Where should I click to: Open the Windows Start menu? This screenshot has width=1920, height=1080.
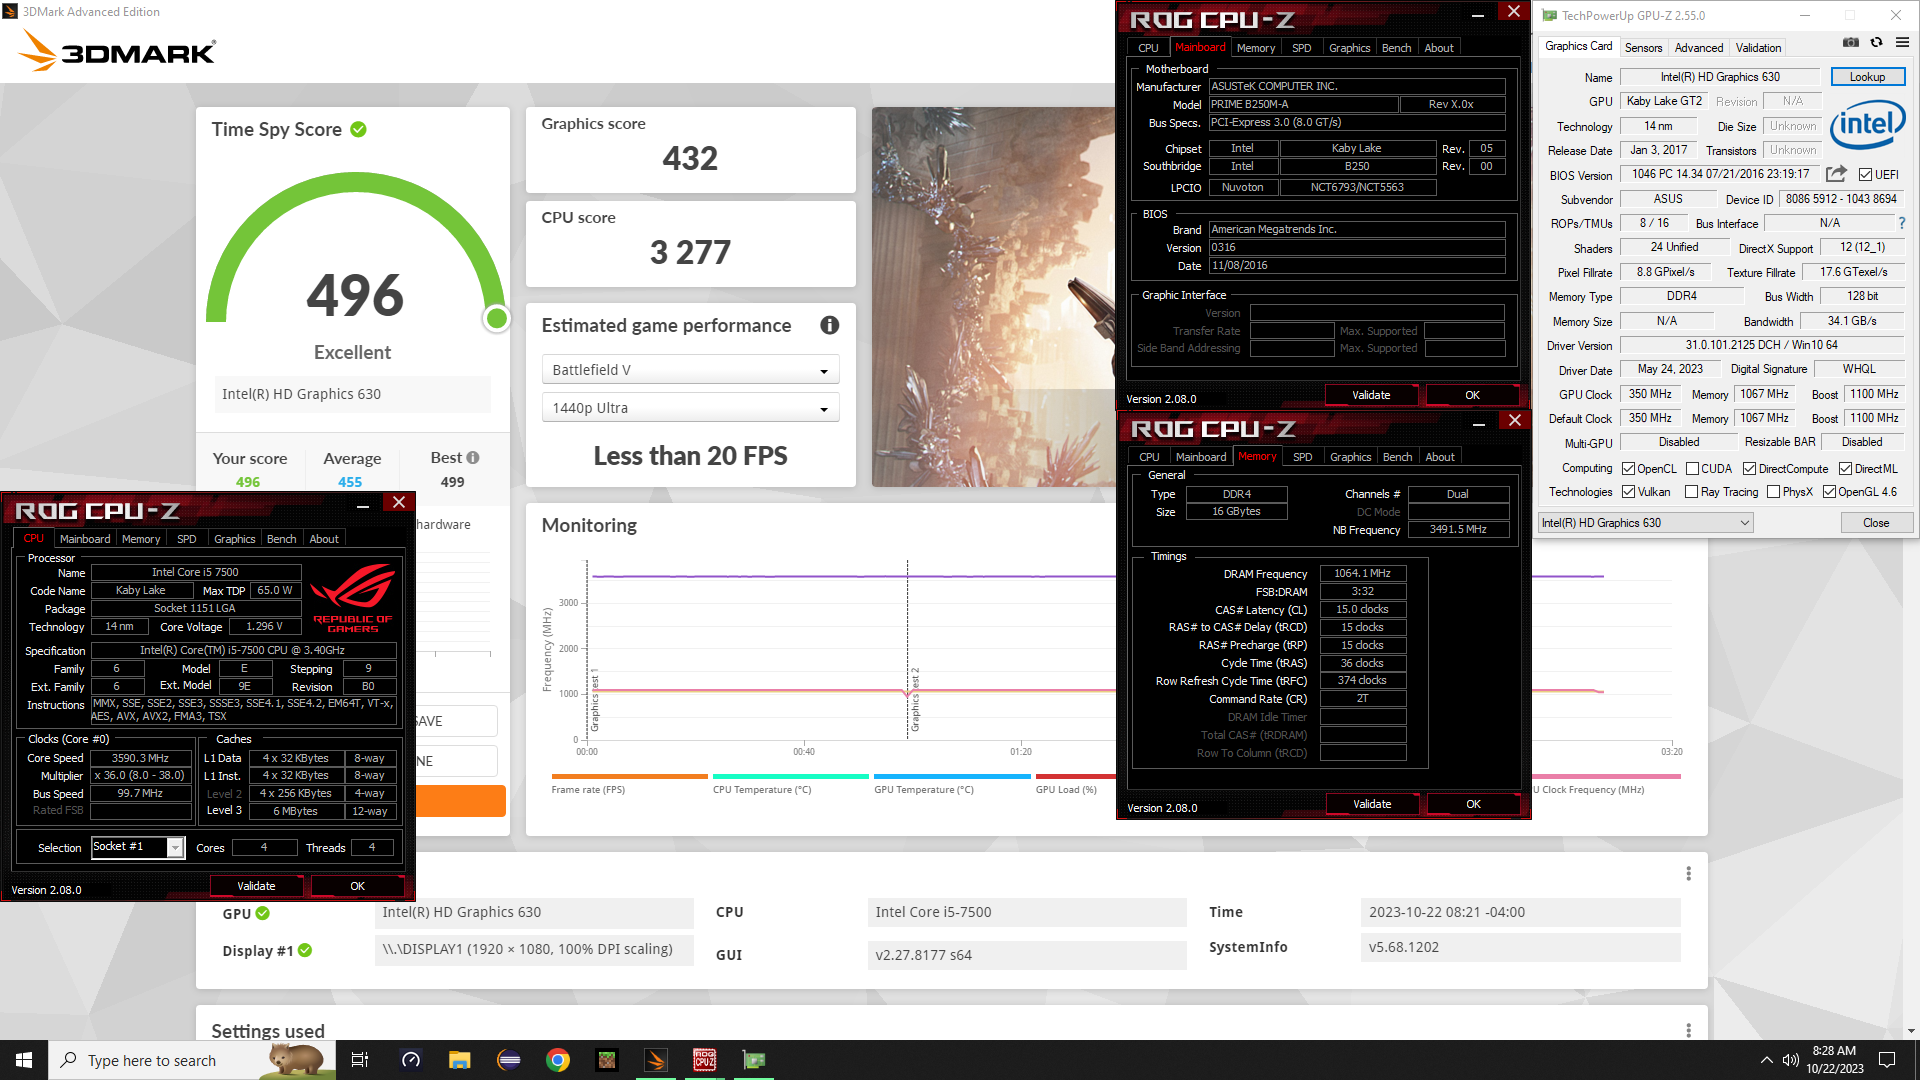(24, 1060)
